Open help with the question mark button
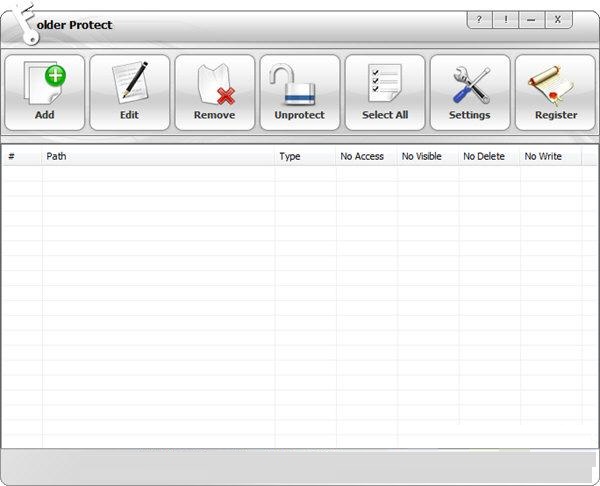This screenshot has width=600, height=486. 480,19
